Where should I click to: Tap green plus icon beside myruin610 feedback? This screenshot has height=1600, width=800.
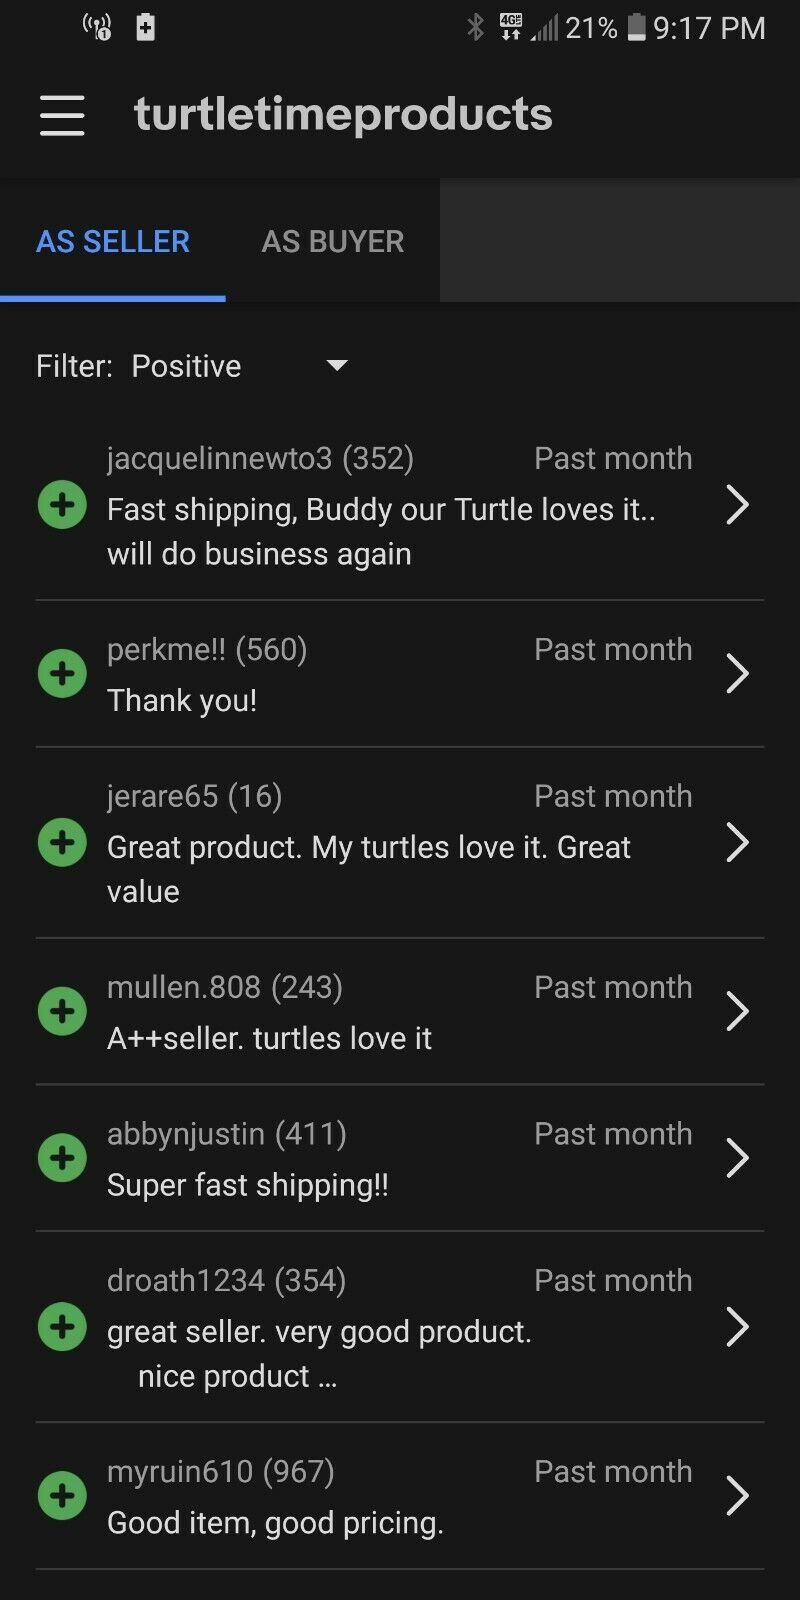pyautogui.click(x=62, y=1496)
